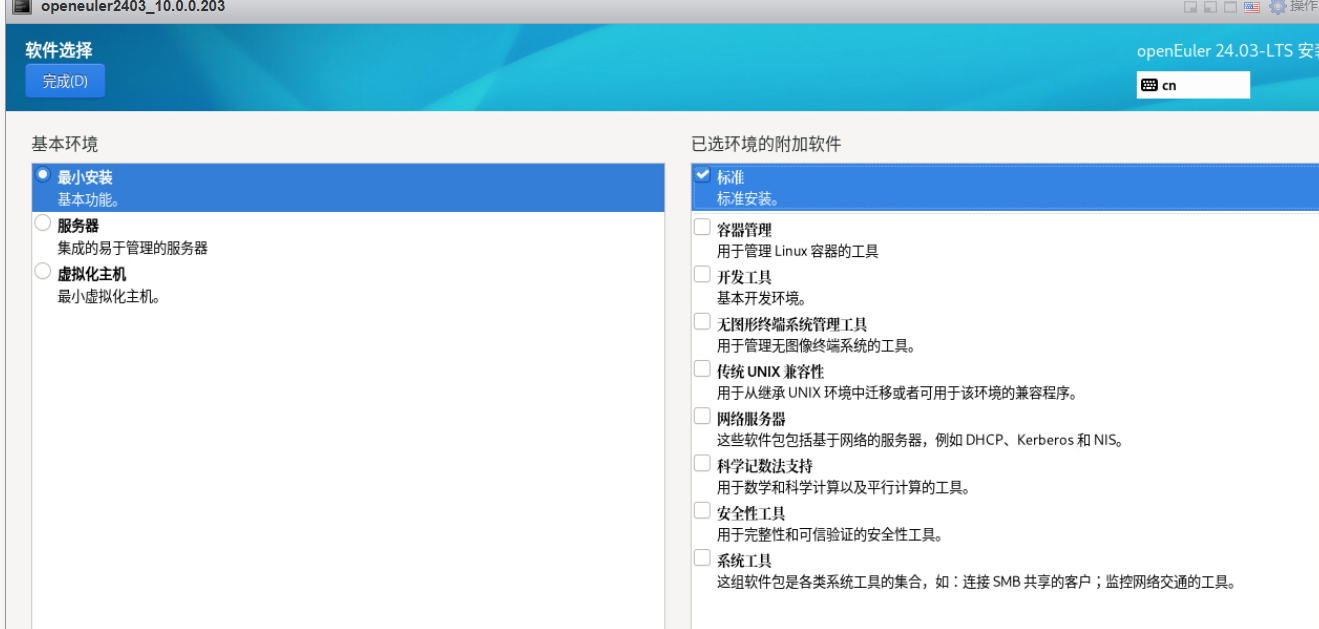Check the 开发工具 checkbox
This screenshot has height=629, width=1319.
pos(702,274)
